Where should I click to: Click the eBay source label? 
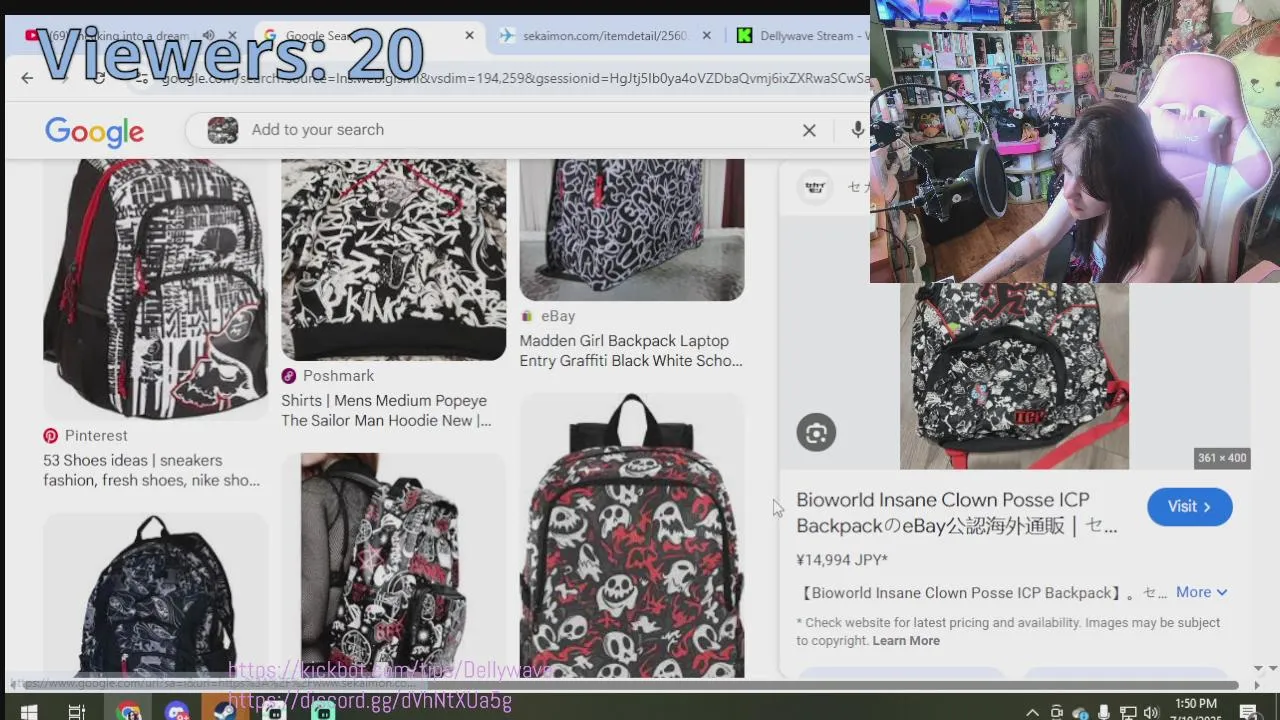(558, 316)
